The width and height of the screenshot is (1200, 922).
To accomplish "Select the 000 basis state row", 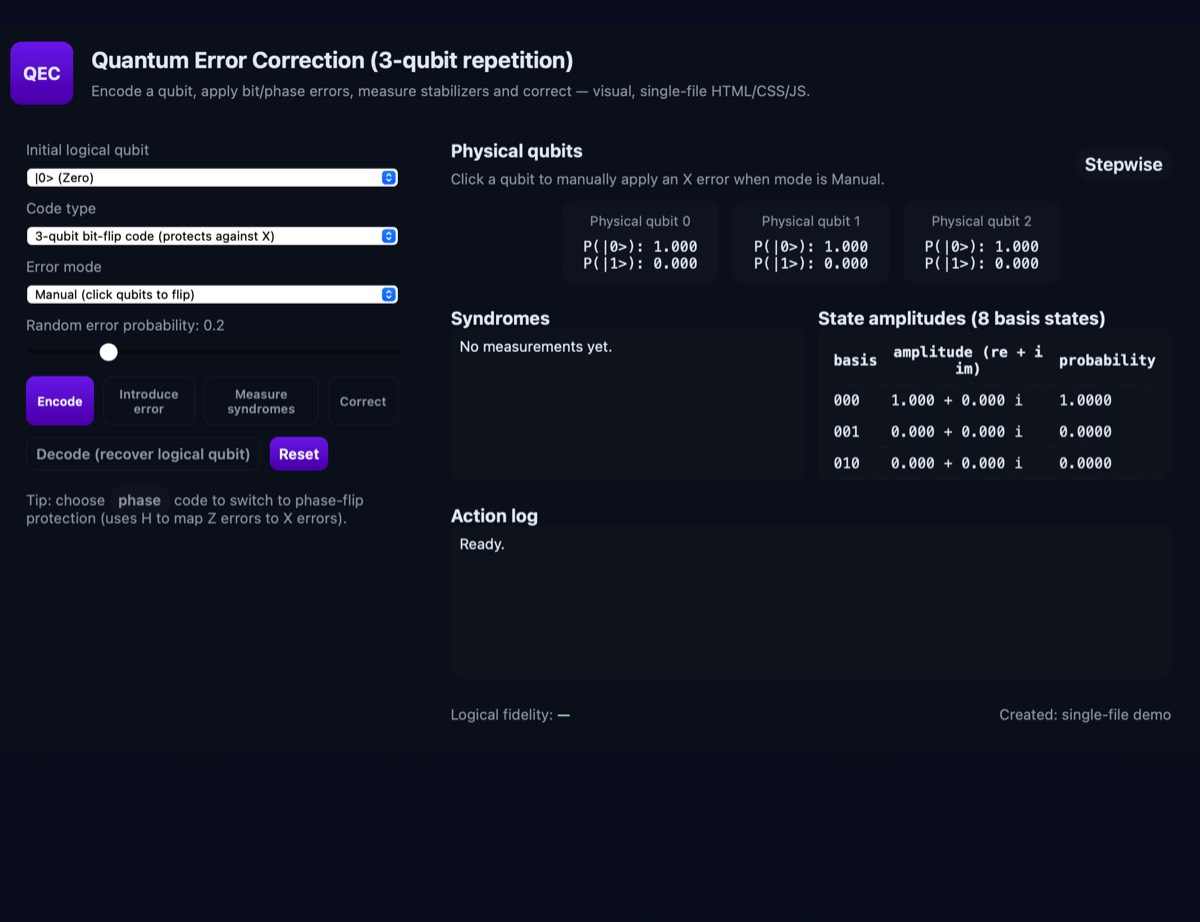I will click(994, 400).
